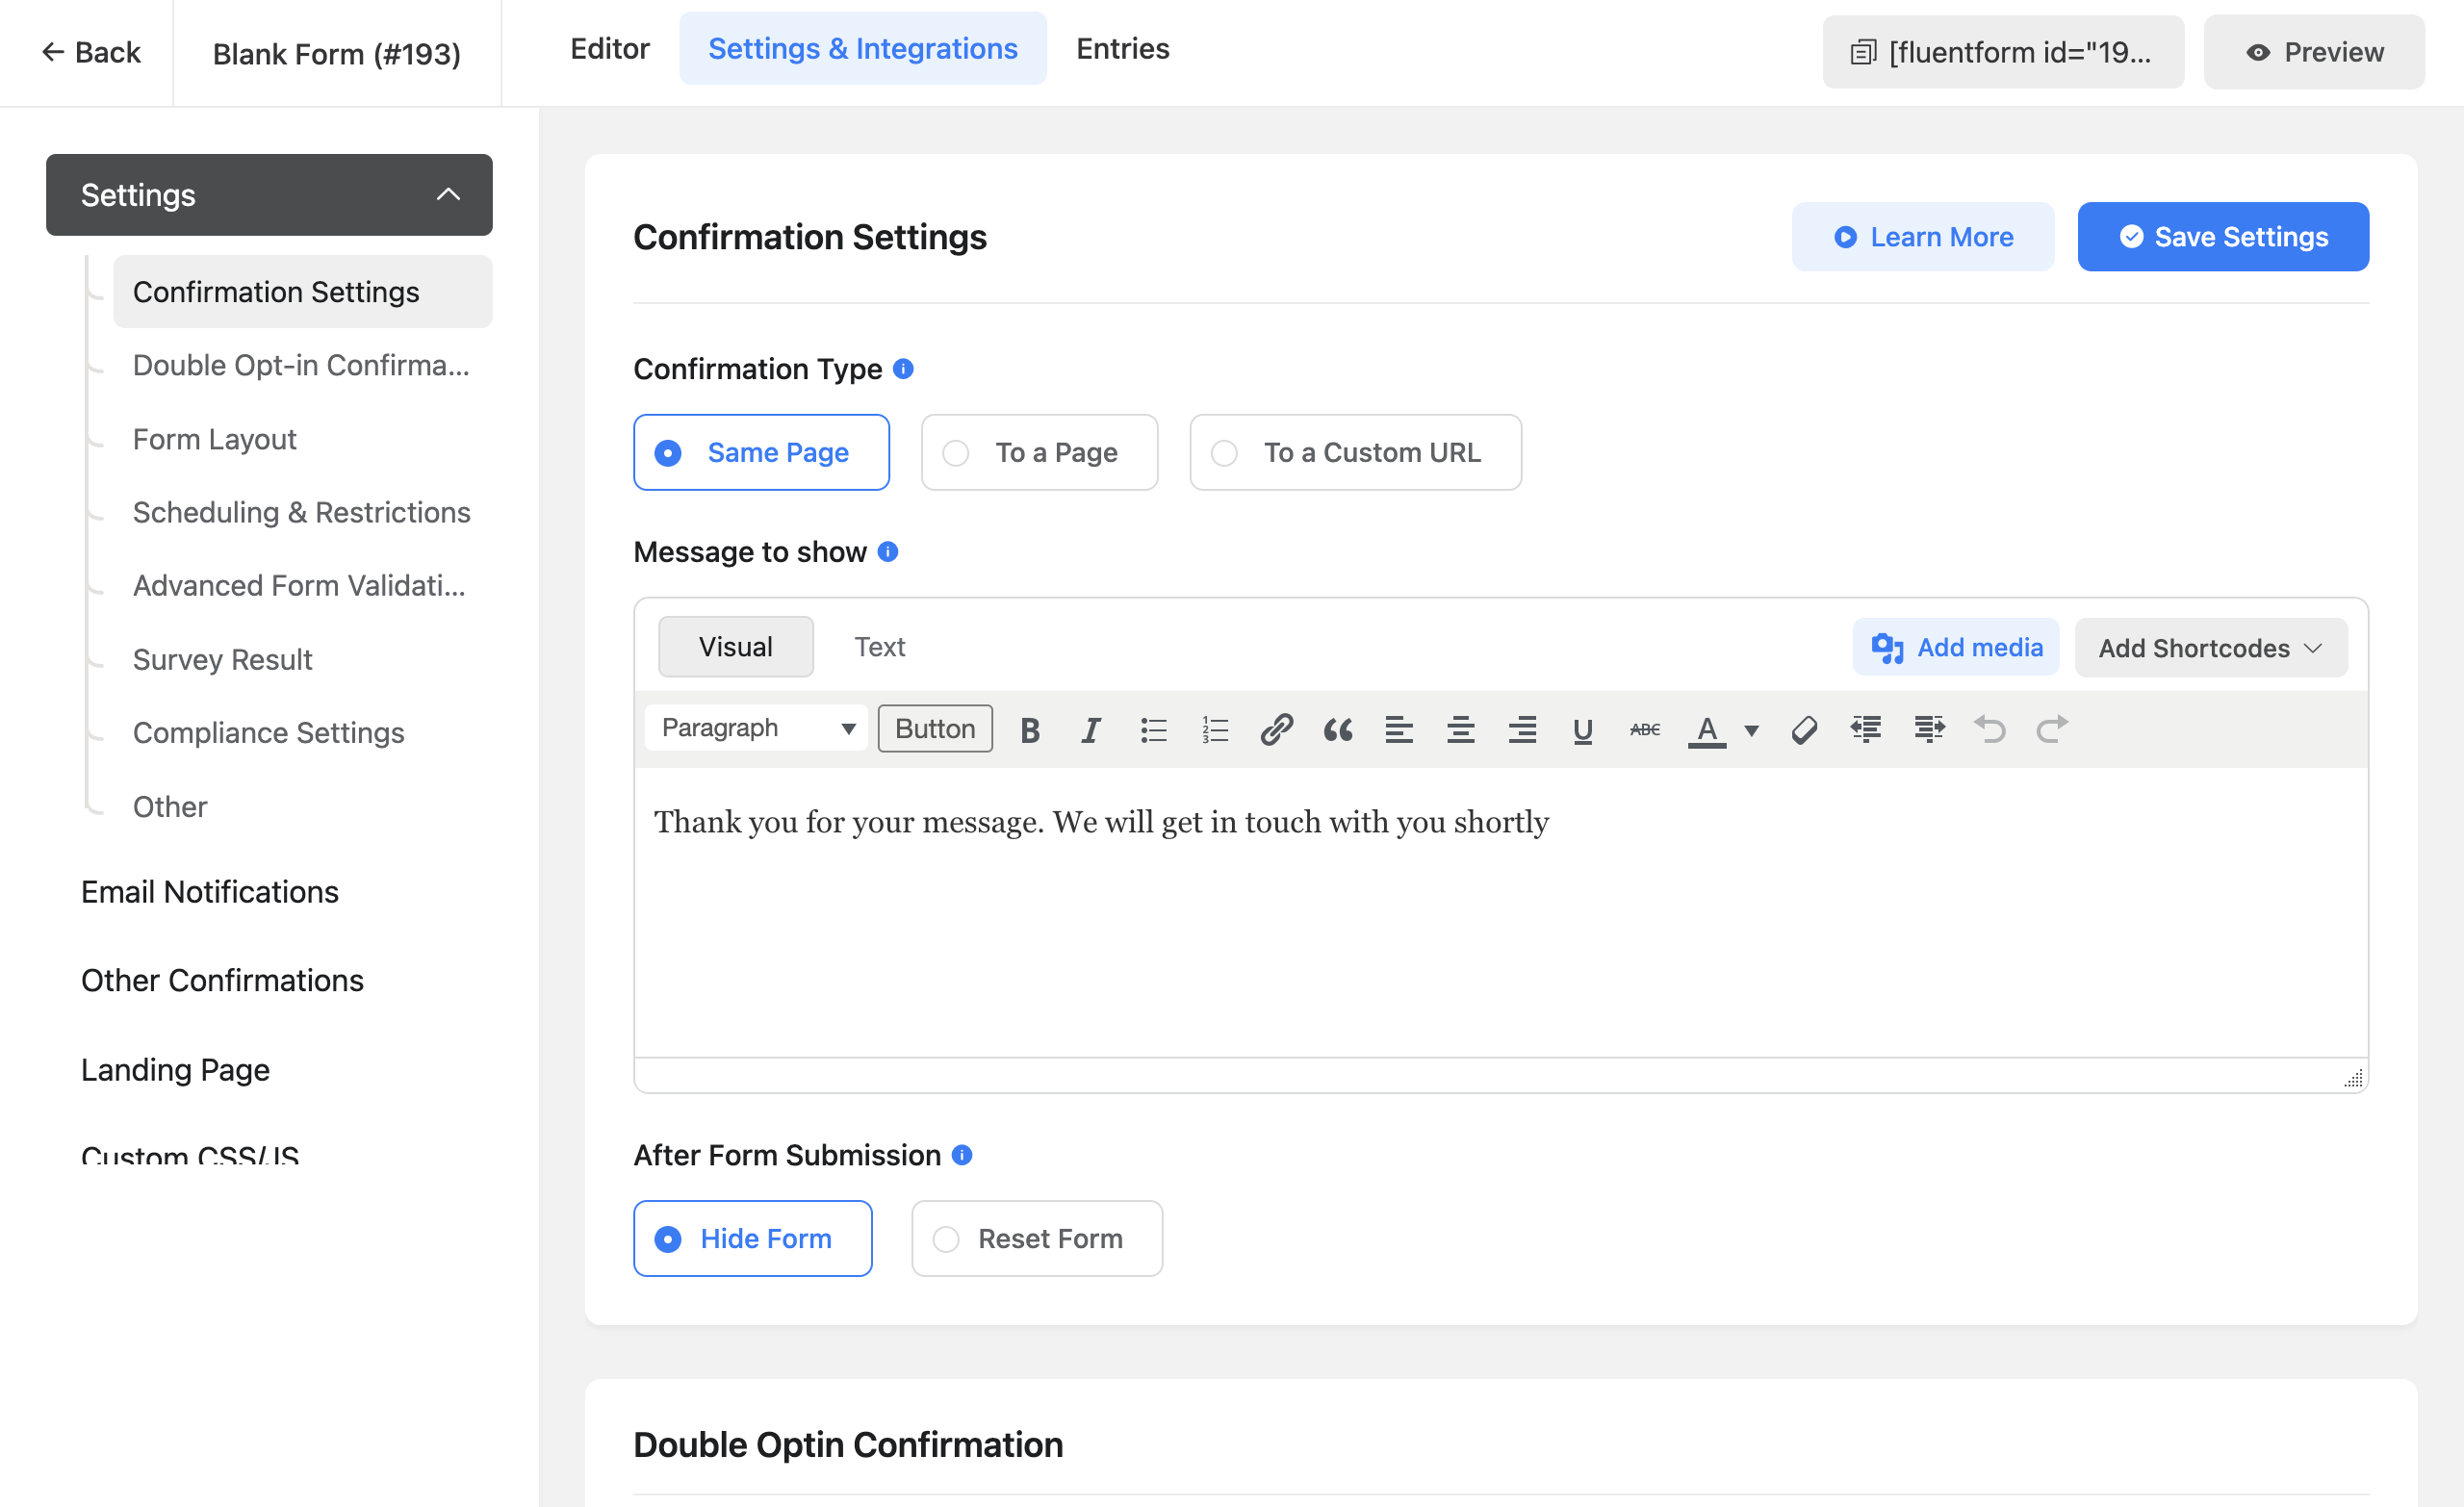Decrease indent of paragraph
This screenshot has height=1507, width=2464.
(x=1866, y=729)
